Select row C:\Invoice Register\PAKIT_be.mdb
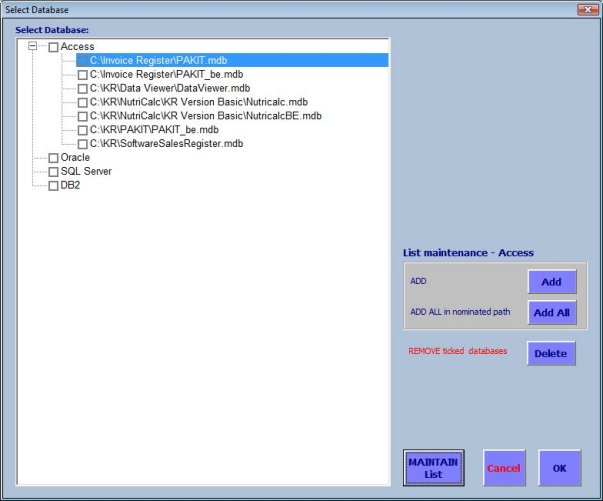The height and width of the screenshot is (501, 603). [x=166, y=74]
